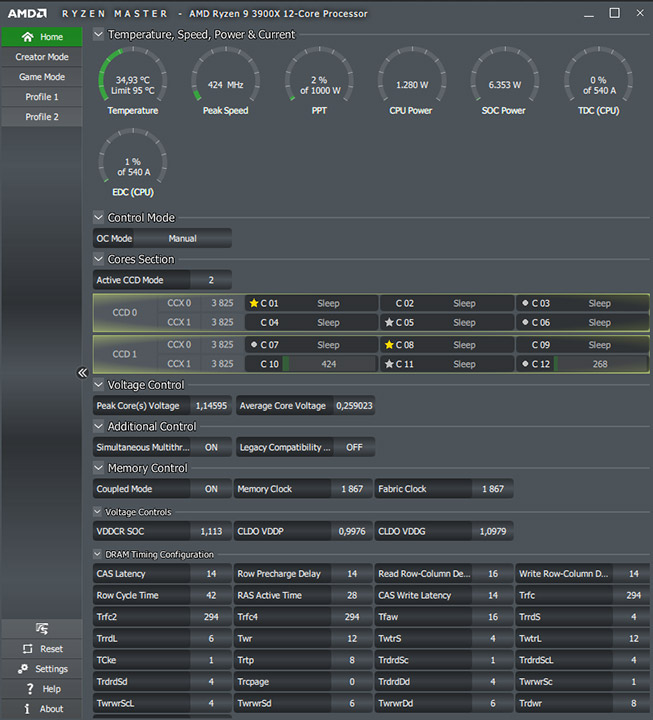
Task: Click the gold star on core C 01
Action: 253,303
